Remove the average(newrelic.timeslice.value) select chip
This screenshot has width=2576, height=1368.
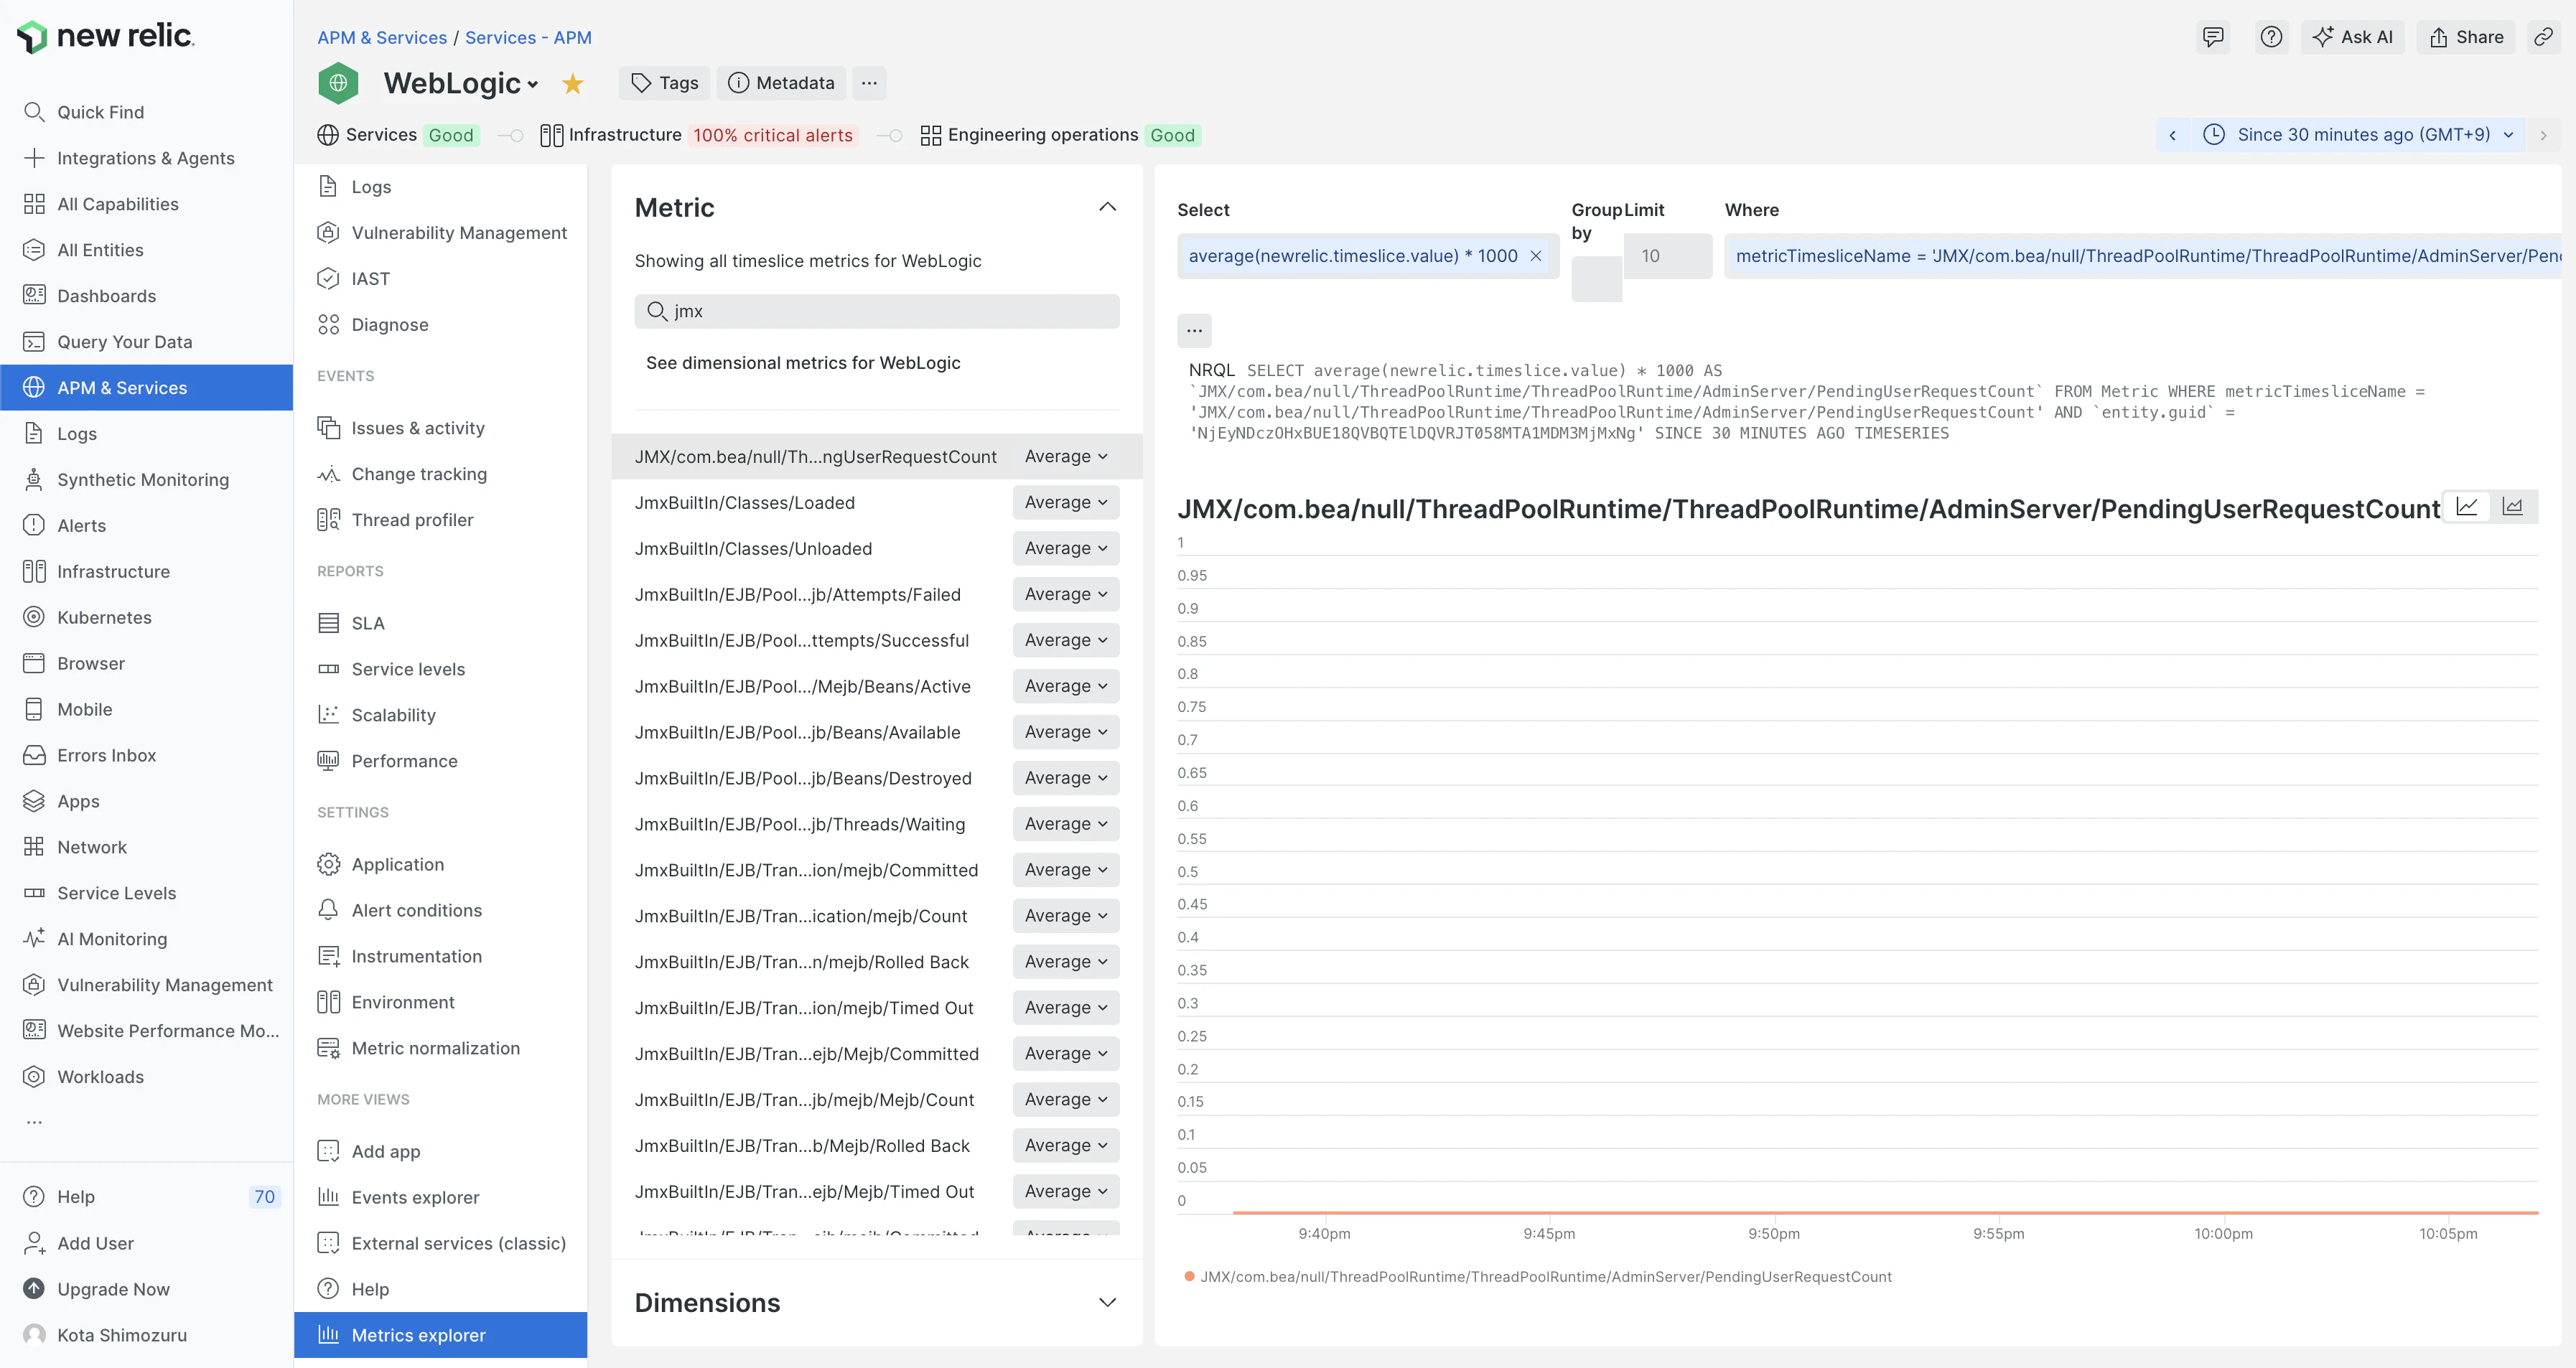click(1536, 256)
